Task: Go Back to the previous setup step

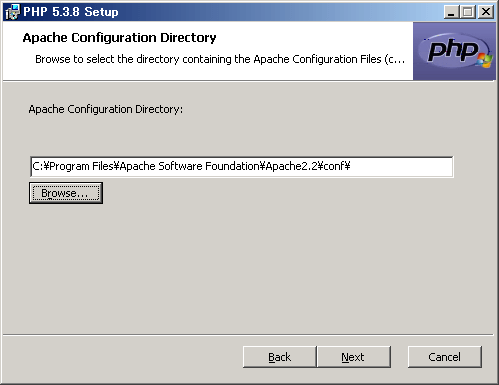Action: (280, 357)
